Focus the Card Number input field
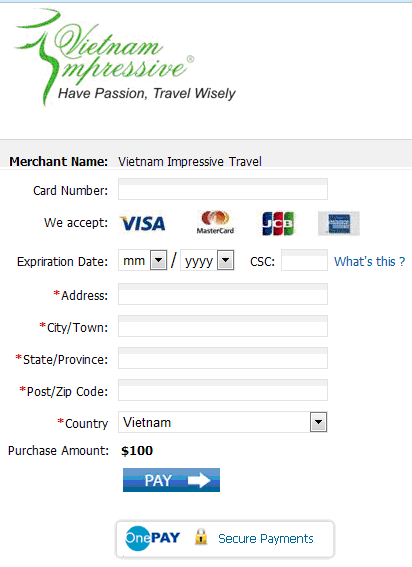 [223, 189]
